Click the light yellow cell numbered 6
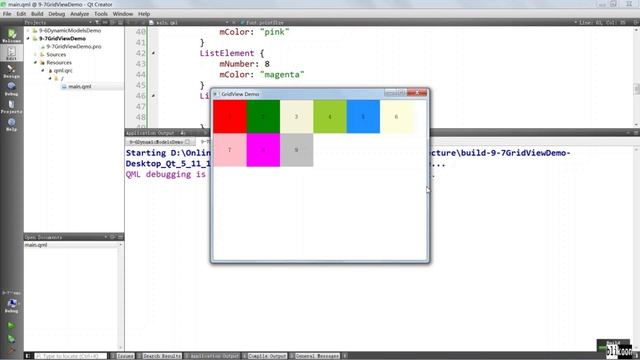The width and height of the screenshot is (640, 360). (x=397, y=117)
